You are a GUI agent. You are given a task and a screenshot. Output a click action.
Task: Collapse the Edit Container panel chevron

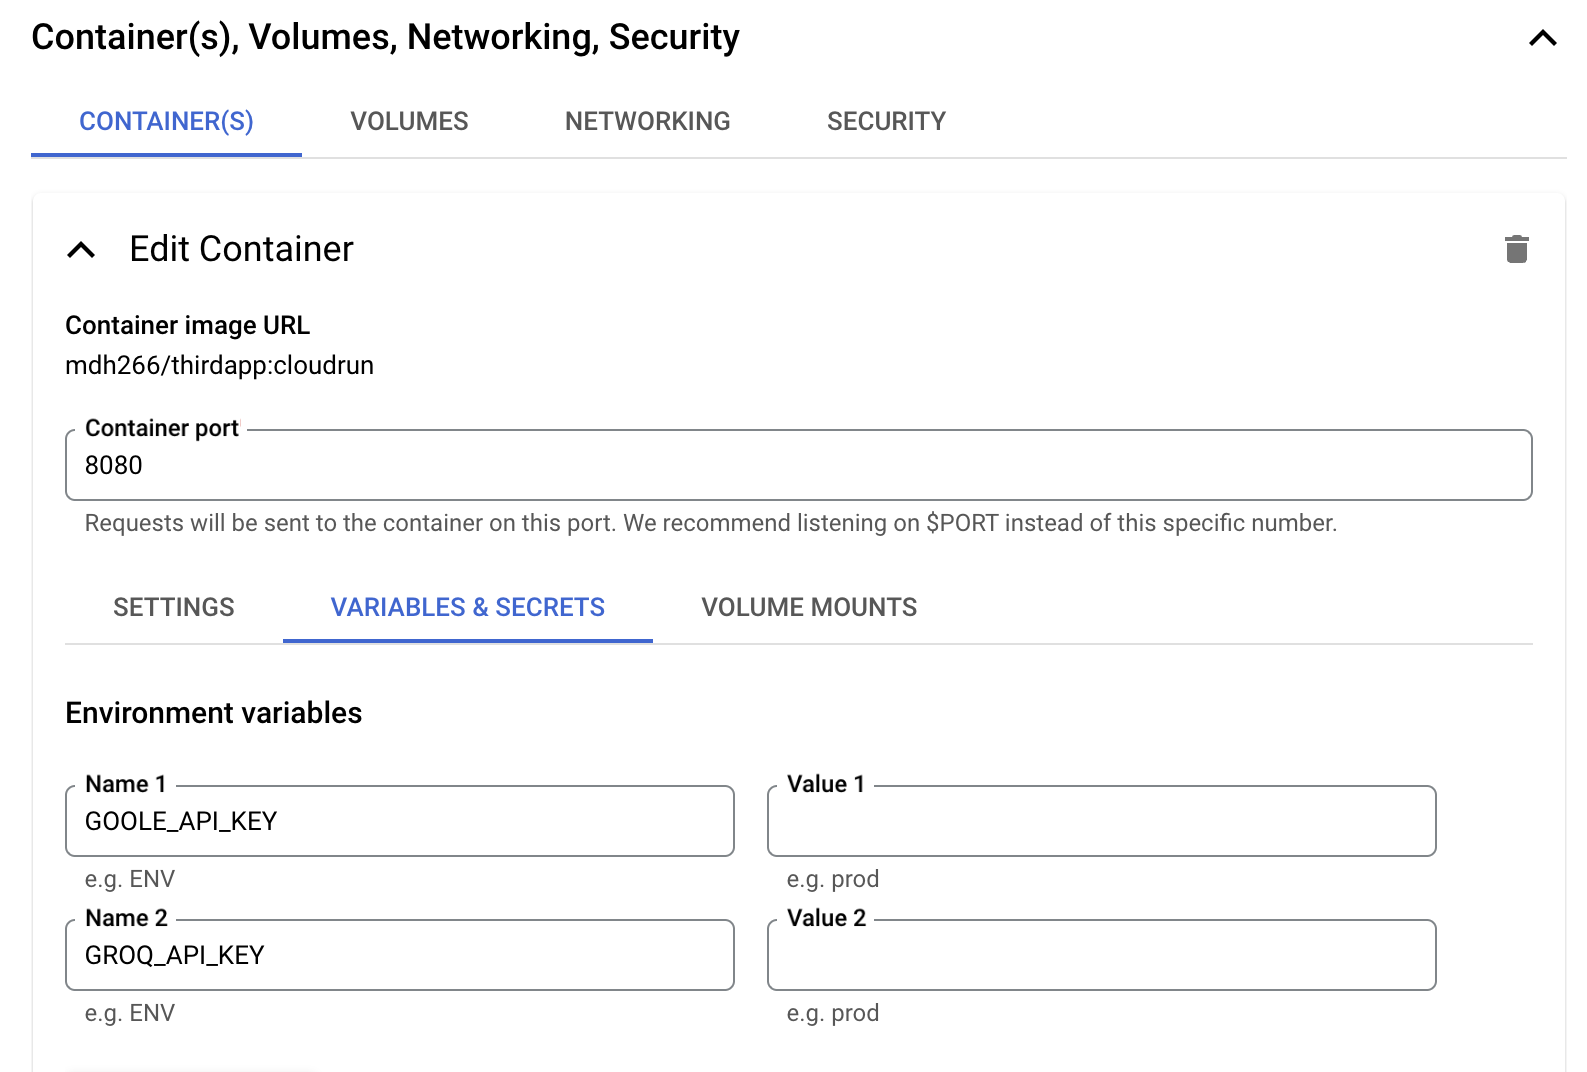tap(81, 250)
